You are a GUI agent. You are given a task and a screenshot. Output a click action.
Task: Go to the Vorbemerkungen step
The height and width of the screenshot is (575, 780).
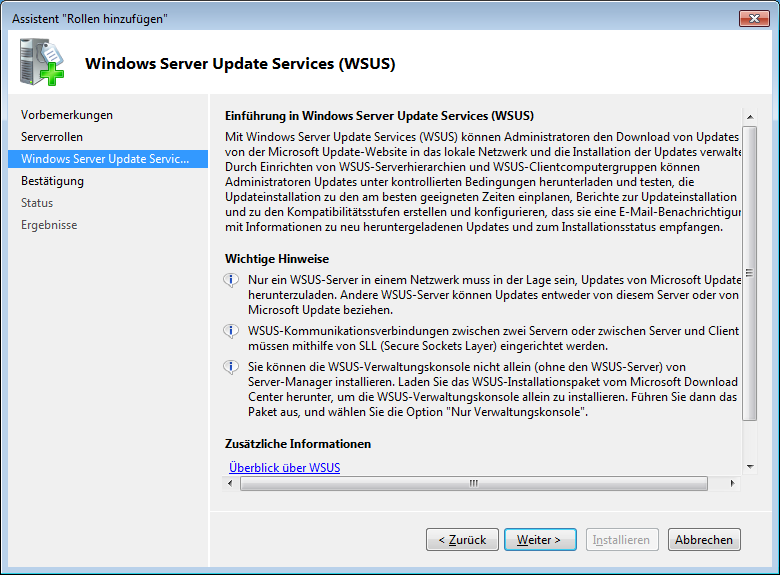tap(67, 115)
